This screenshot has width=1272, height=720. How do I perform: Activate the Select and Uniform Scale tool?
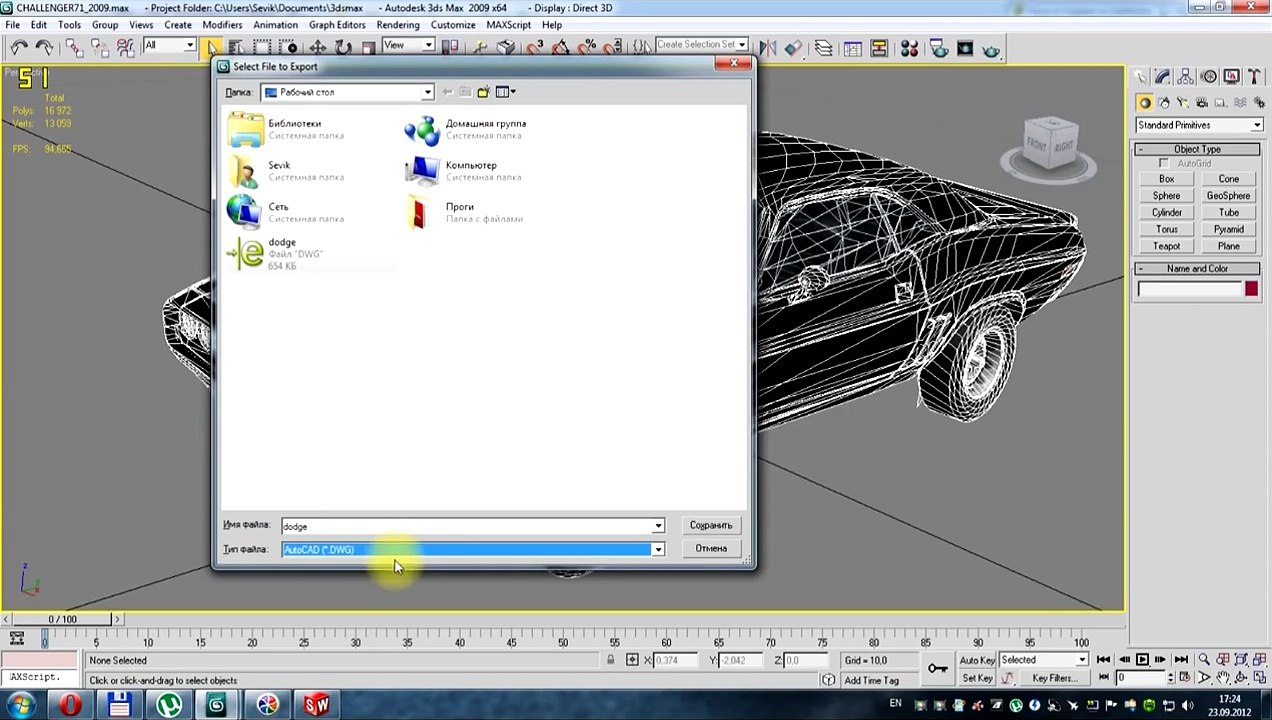click(368, 47)
